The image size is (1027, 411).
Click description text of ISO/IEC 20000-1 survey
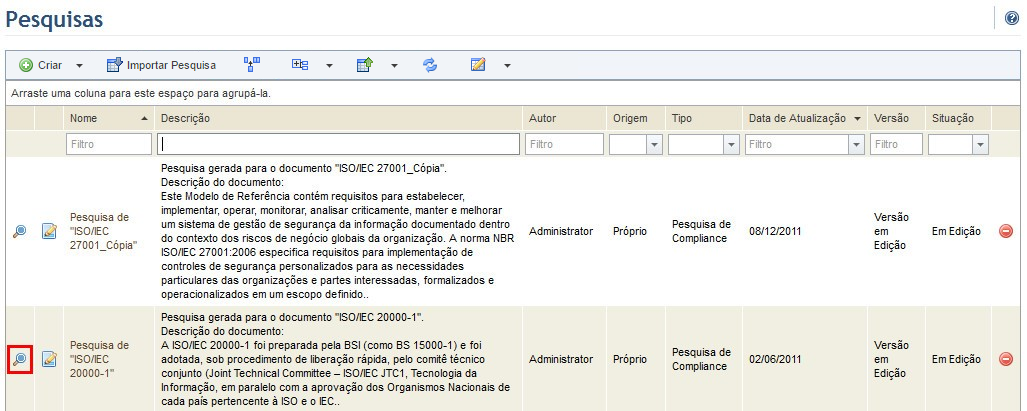[x=335, y=359]
